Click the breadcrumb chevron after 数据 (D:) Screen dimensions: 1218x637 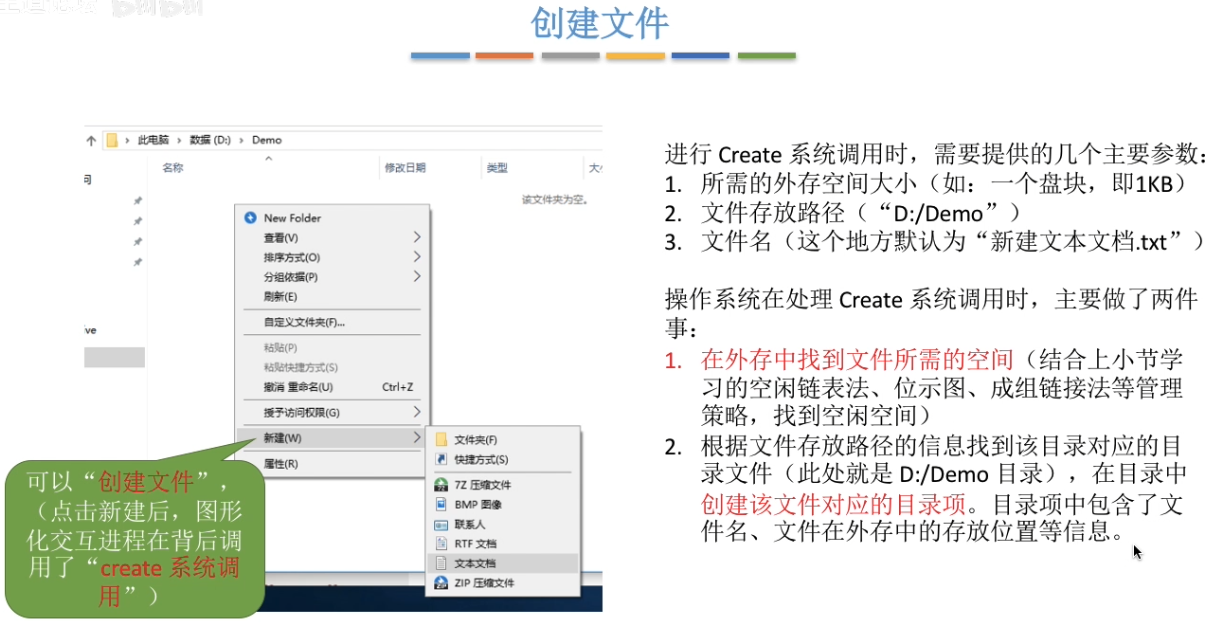pos(242,140)
